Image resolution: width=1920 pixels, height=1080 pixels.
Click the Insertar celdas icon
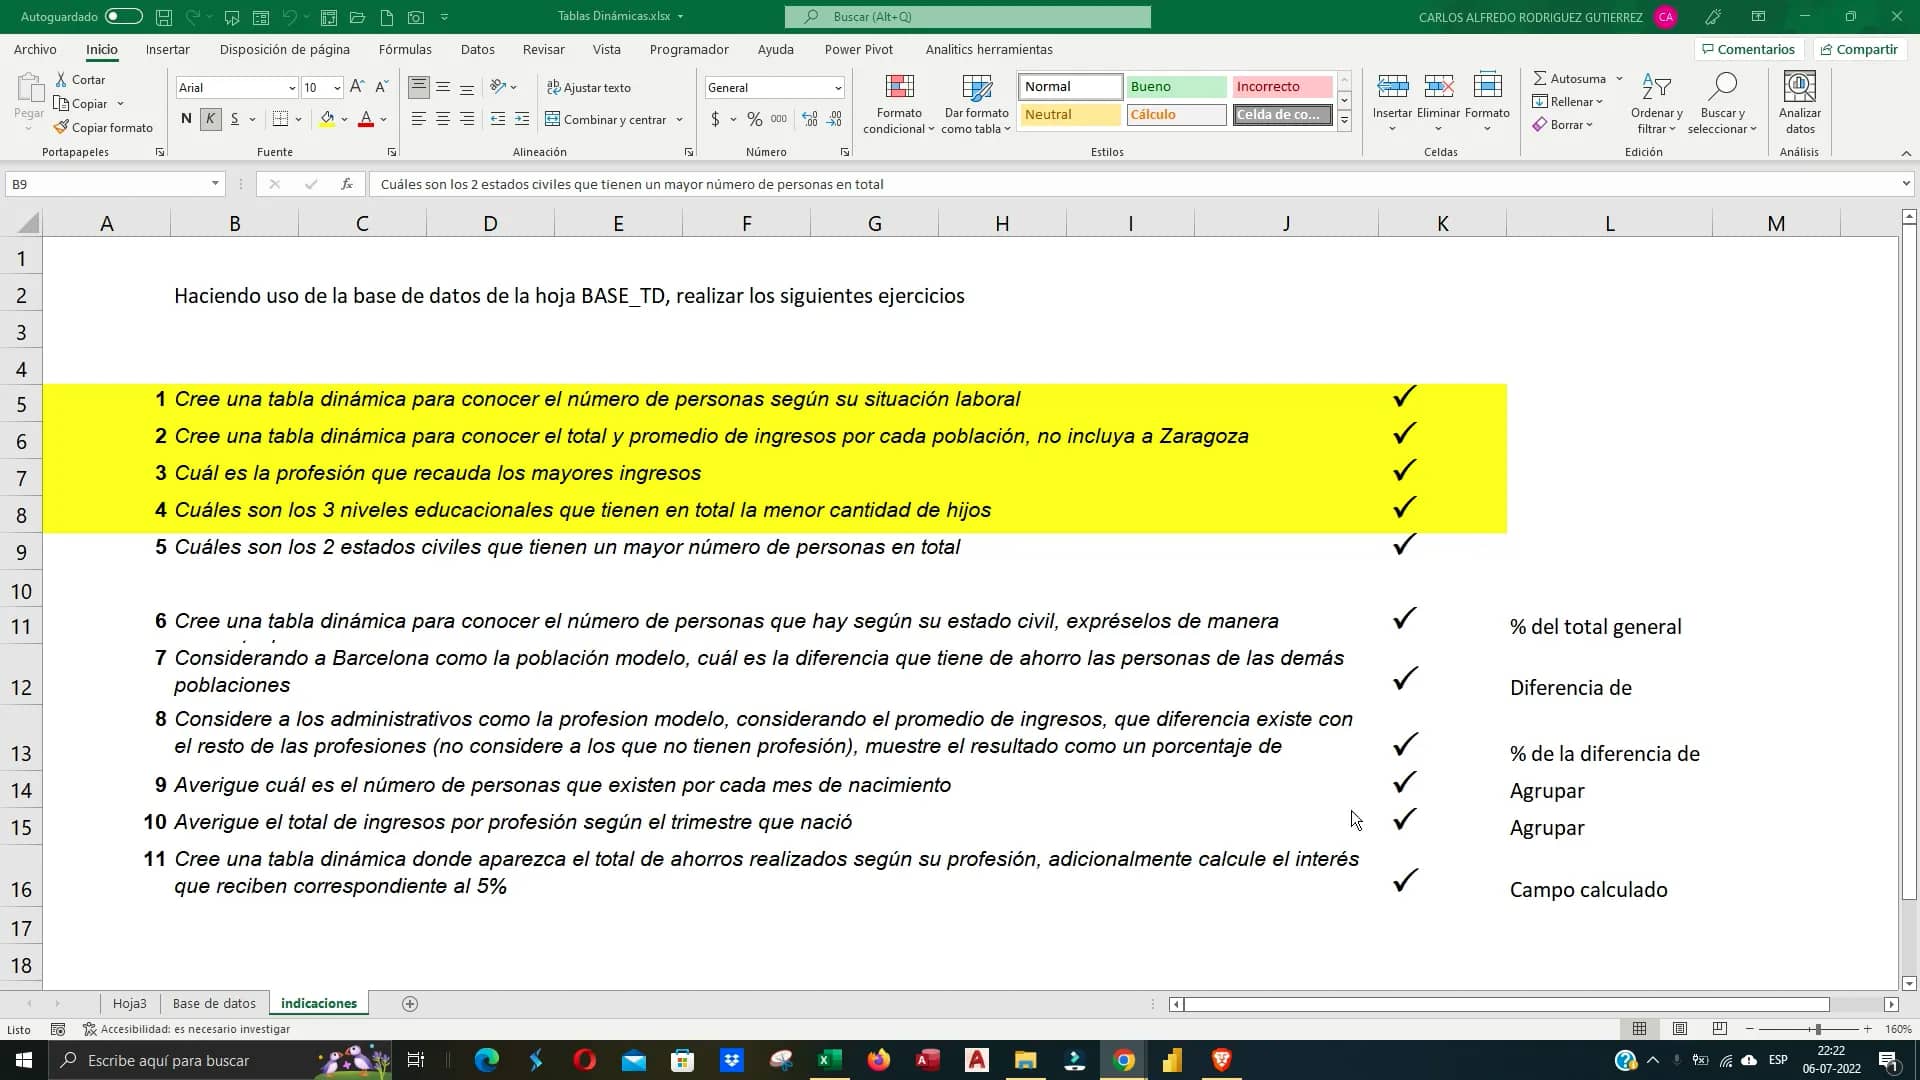pyautogui.click(x=1392, y=87)
